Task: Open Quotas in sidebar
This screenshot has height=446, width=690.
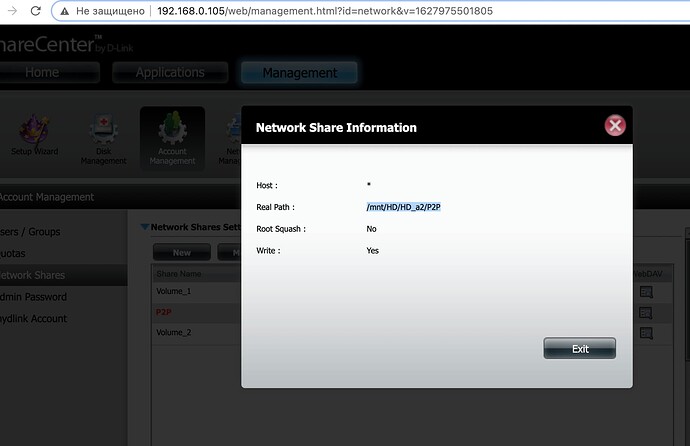Action: point(13,254)
